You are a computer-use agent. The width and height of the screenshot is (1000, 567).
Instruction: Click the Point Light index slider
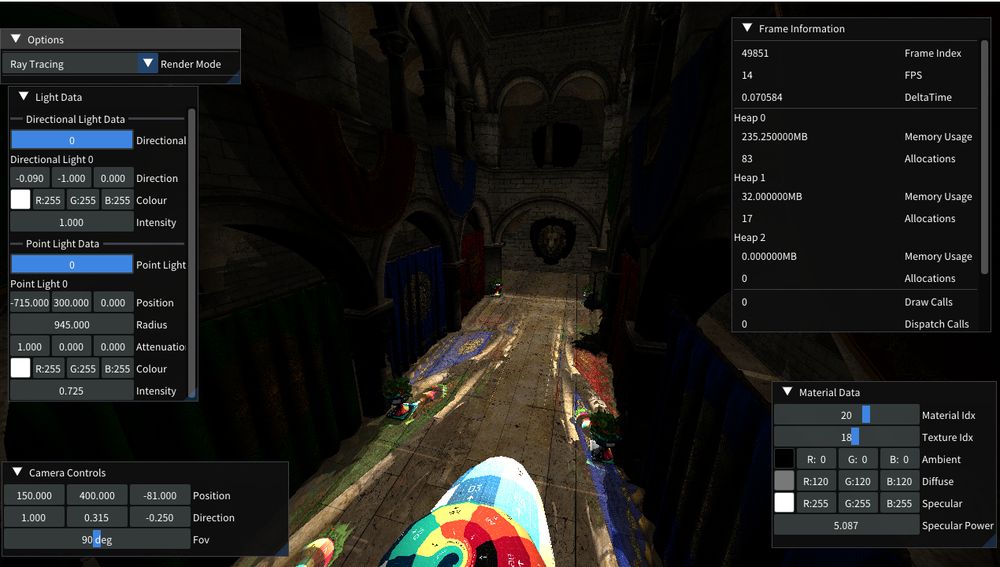click(x=71, y=264)
